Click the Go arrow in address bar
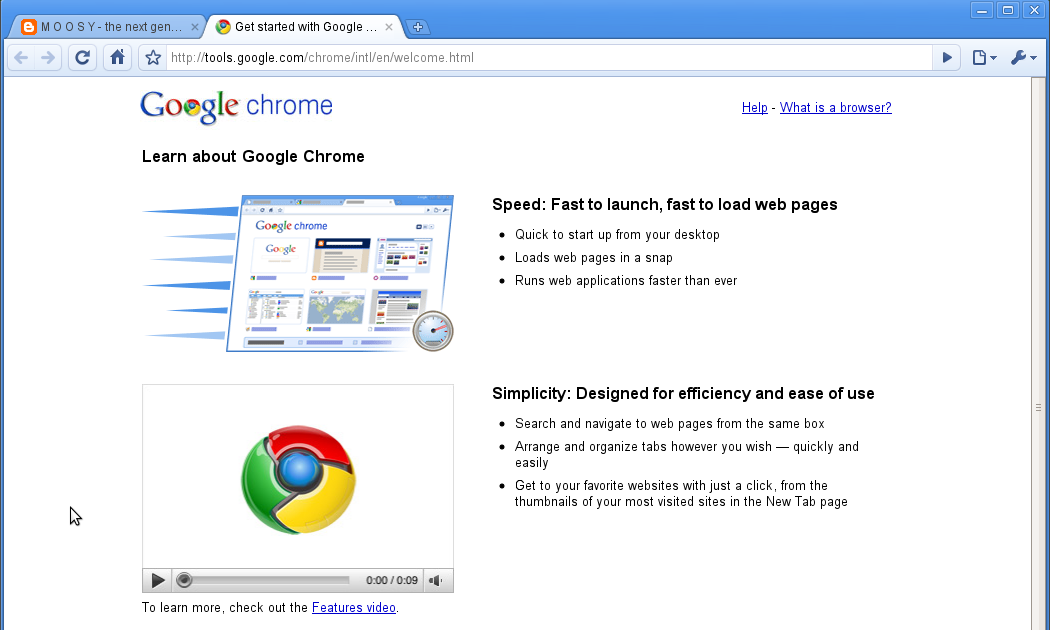This screenshot has height=630, width=1050. (947, 58)
